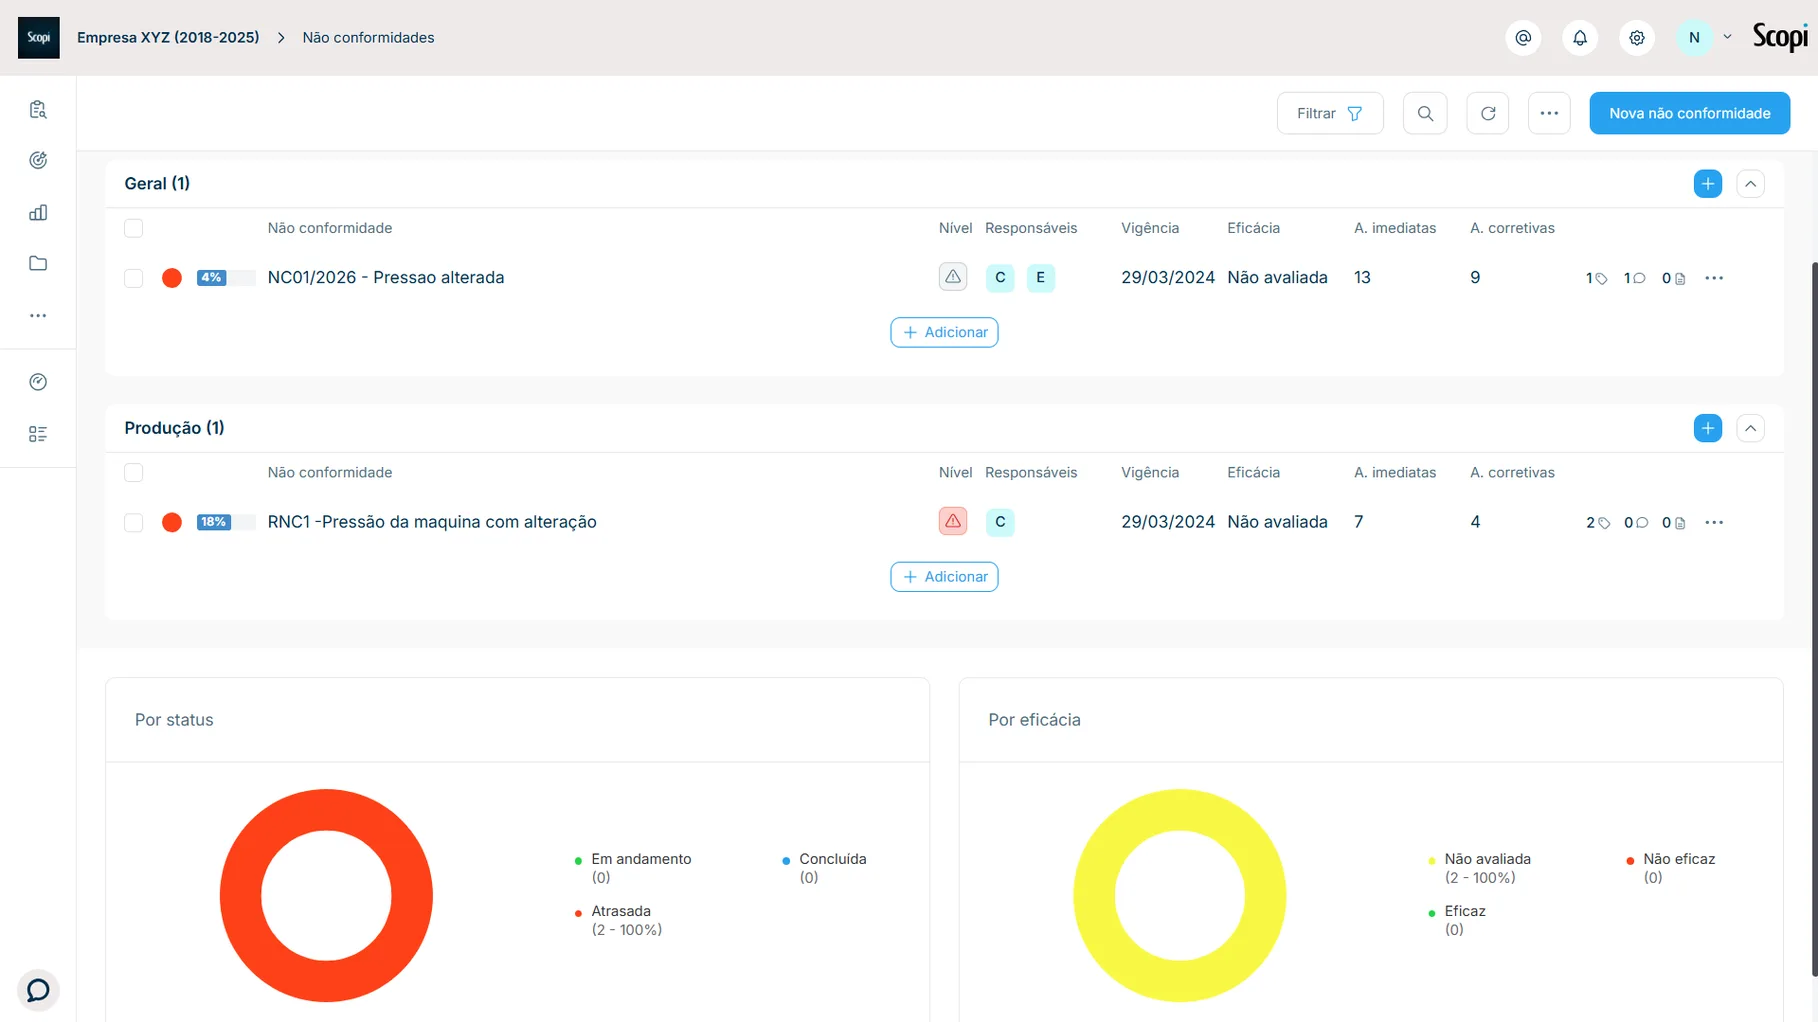Click the 4% progress bar on NC01/2026
This screenshot has width=1818, height=1022.
(x=226, y=278)
